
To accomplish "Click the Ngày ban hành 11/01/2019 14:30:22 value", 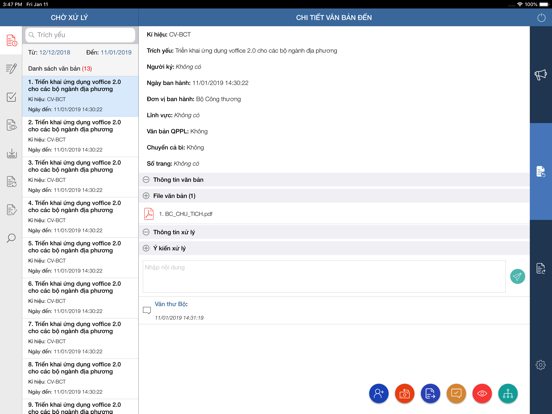I will click(220, 83).
